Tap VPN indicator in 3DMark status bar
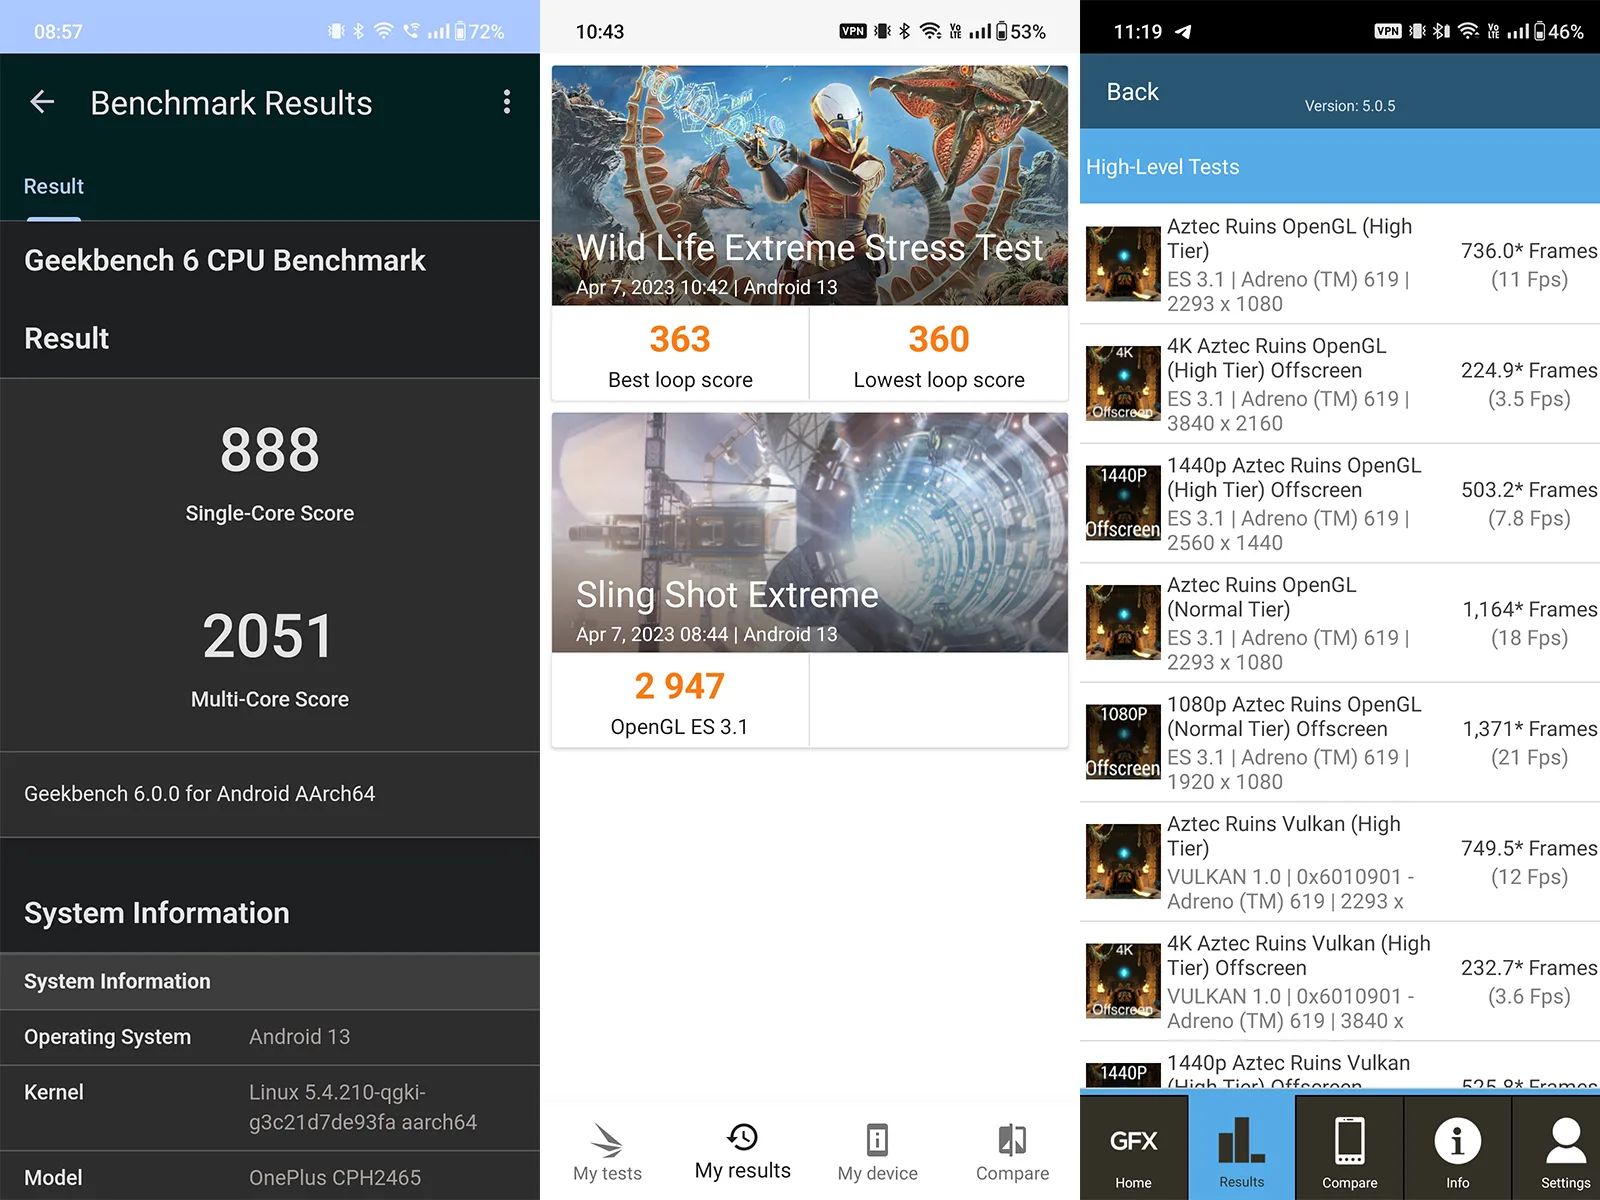 point(853,31)
